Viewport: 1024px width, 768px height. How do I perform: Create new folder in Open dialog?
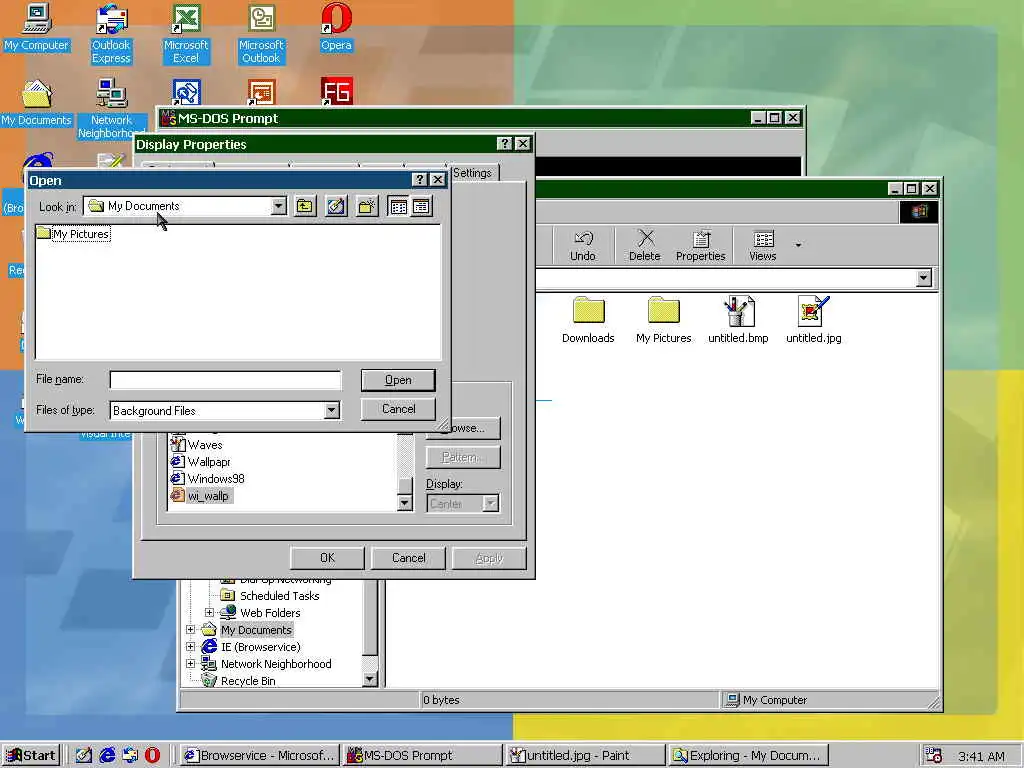(x=367, y=207)
